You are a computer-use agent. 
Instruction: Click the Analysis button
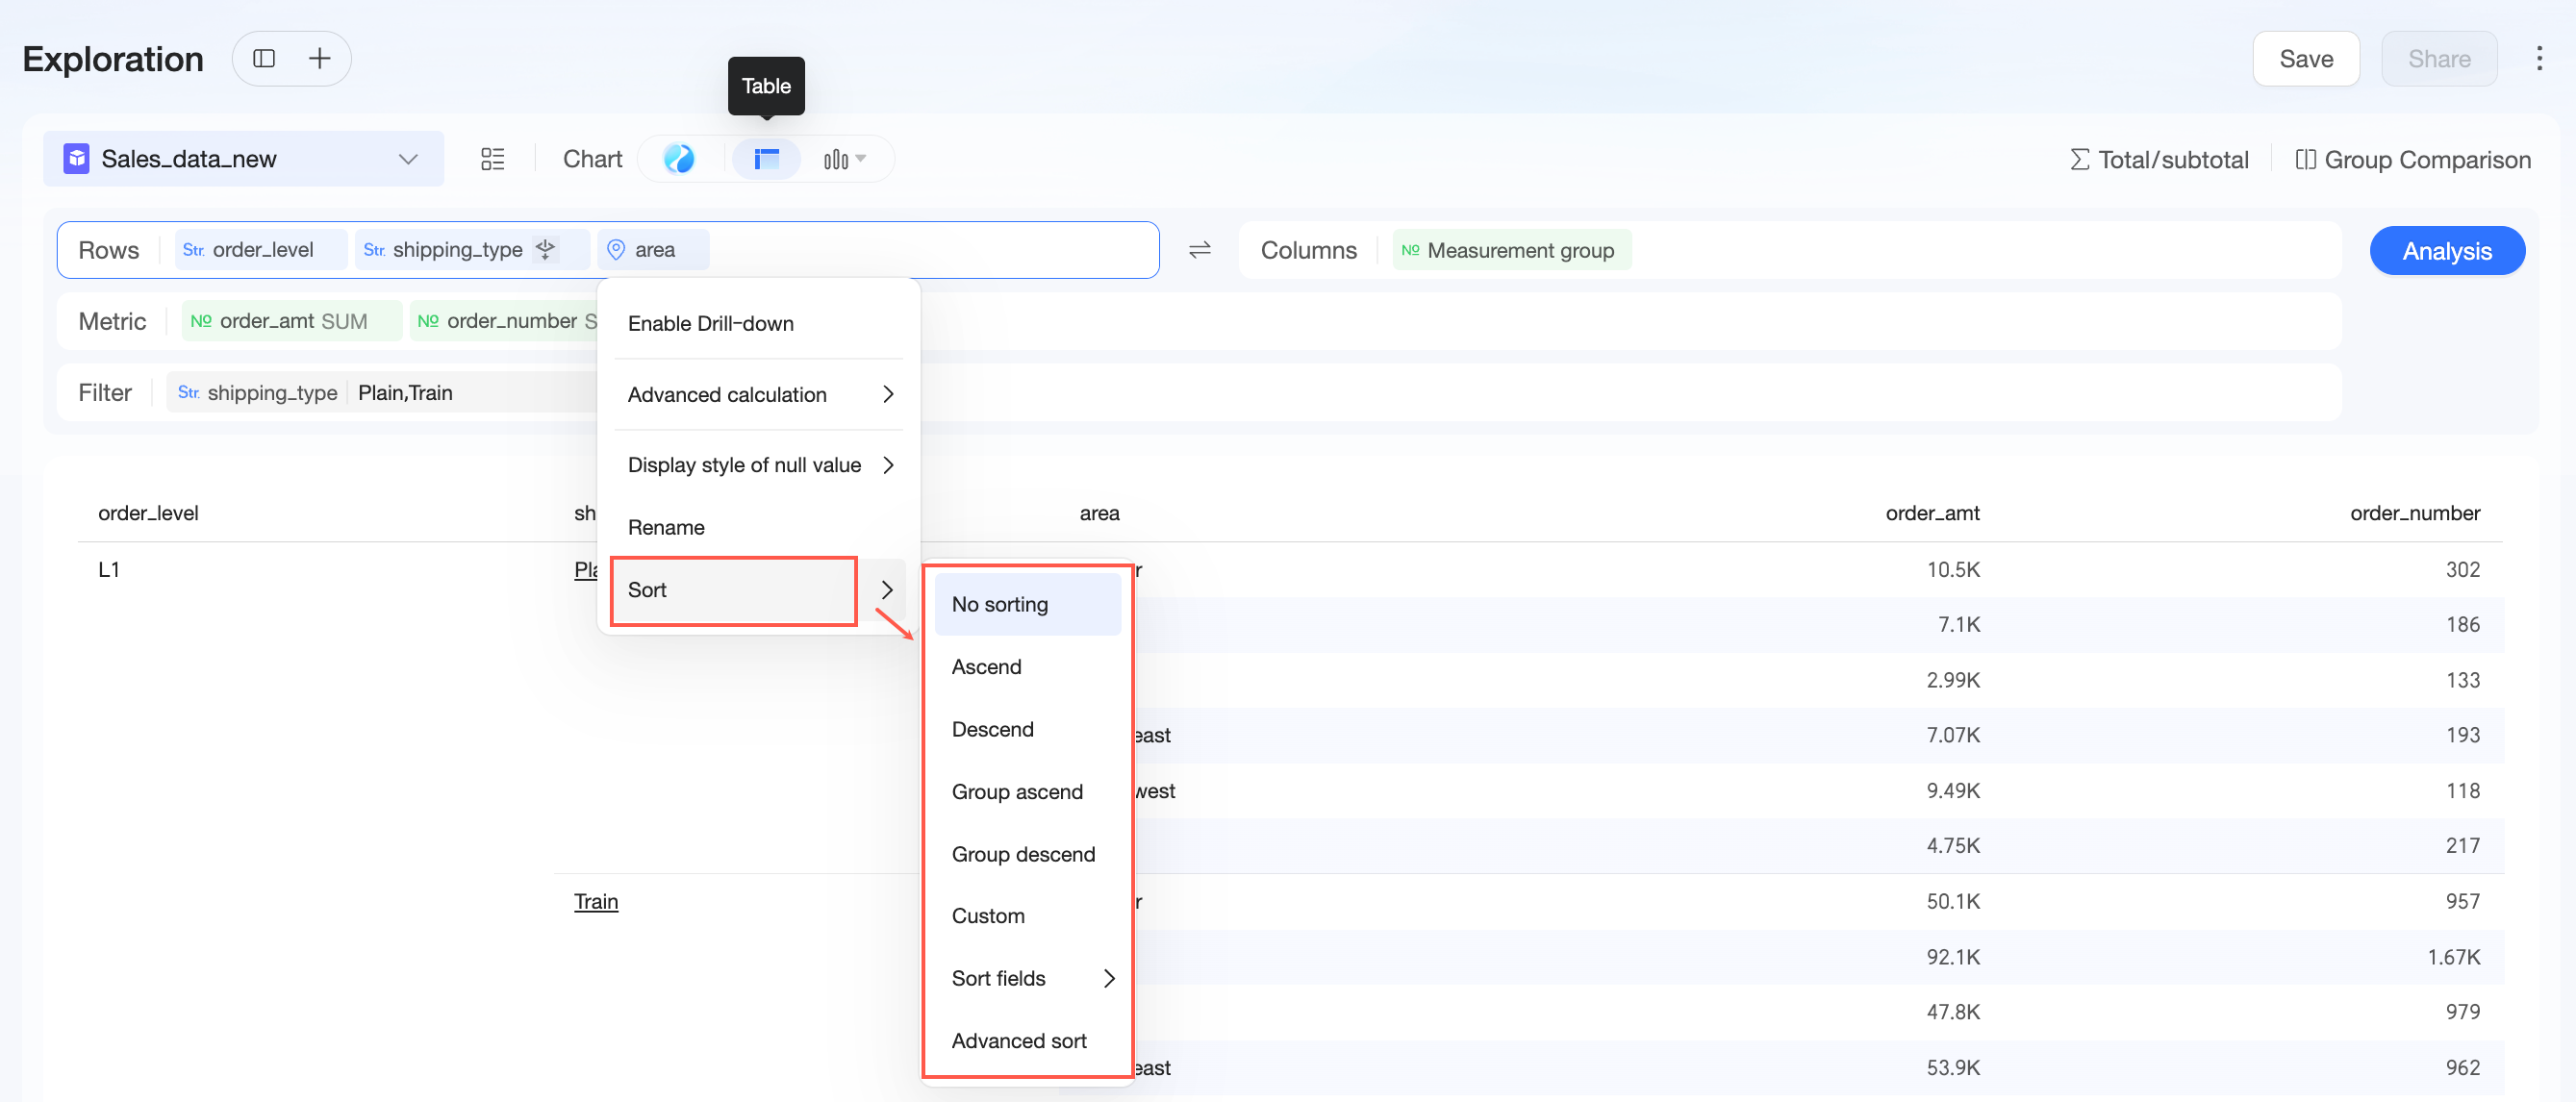[2446, 251]
